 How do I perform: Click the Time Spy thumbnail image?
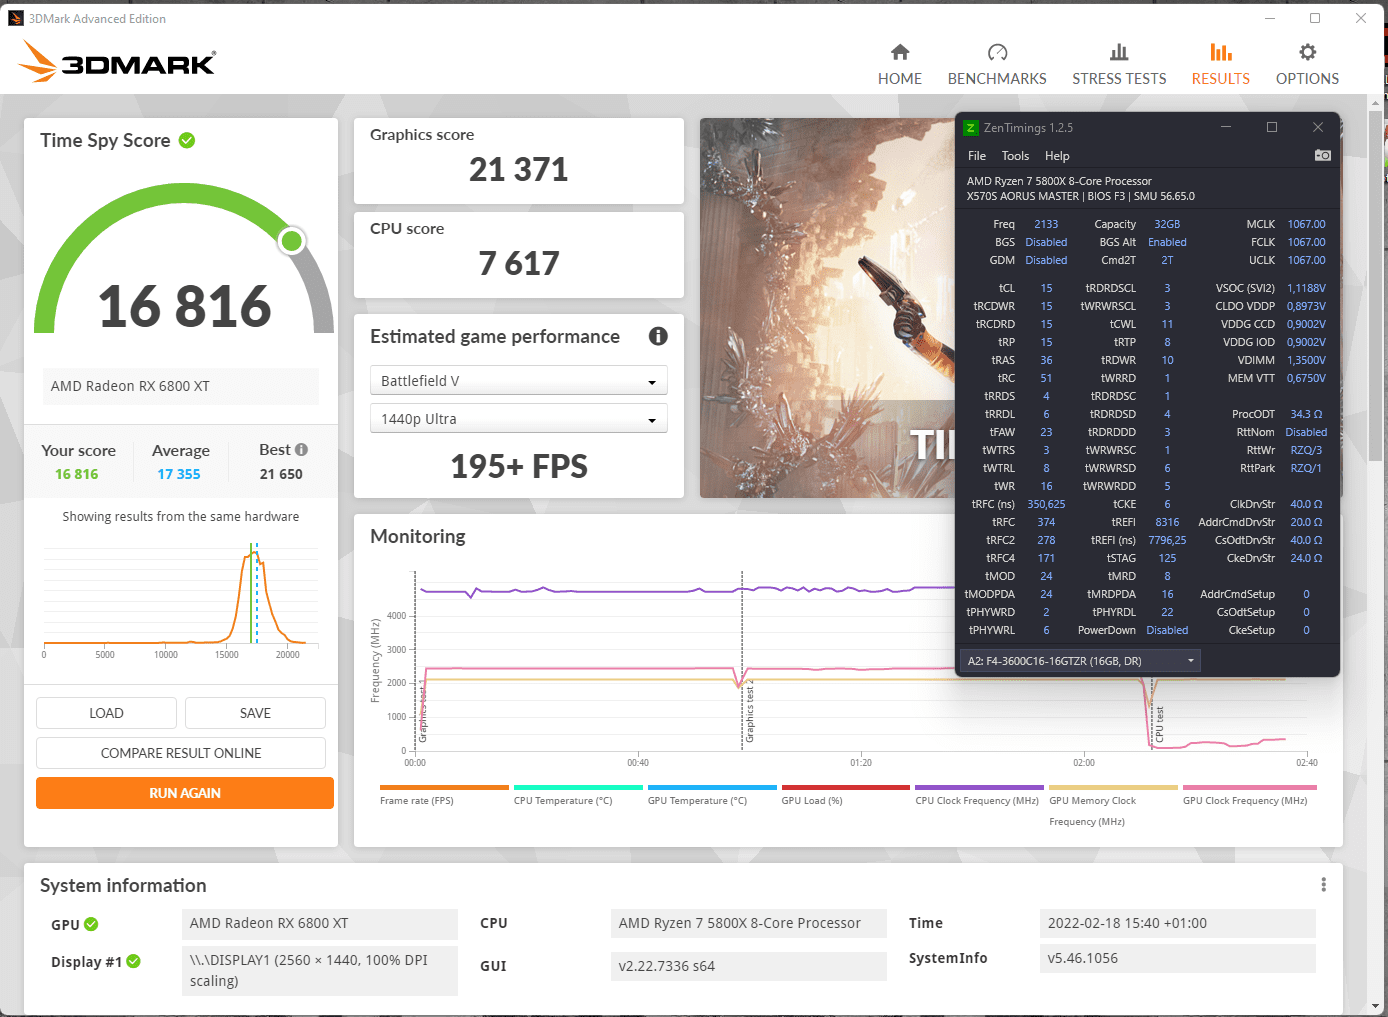tap(828, 308)
